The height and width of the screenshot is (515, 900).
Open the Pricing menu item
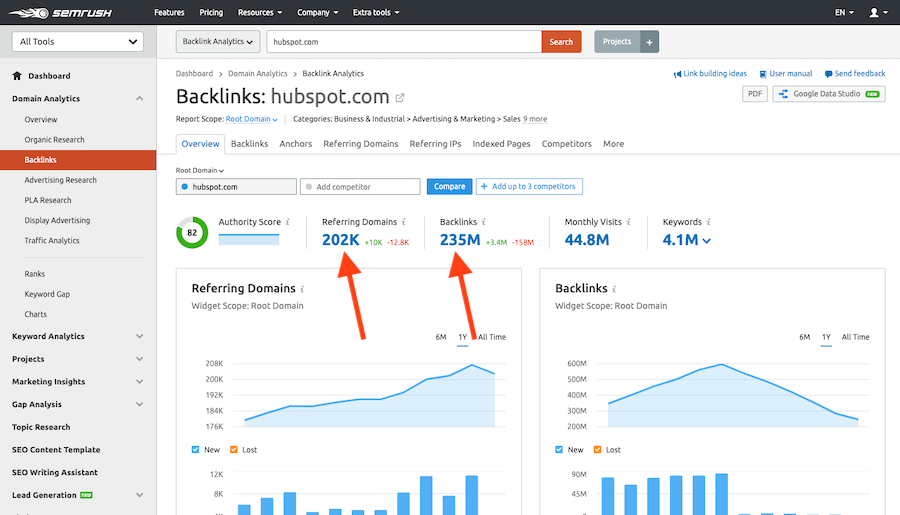click(211, 12)
